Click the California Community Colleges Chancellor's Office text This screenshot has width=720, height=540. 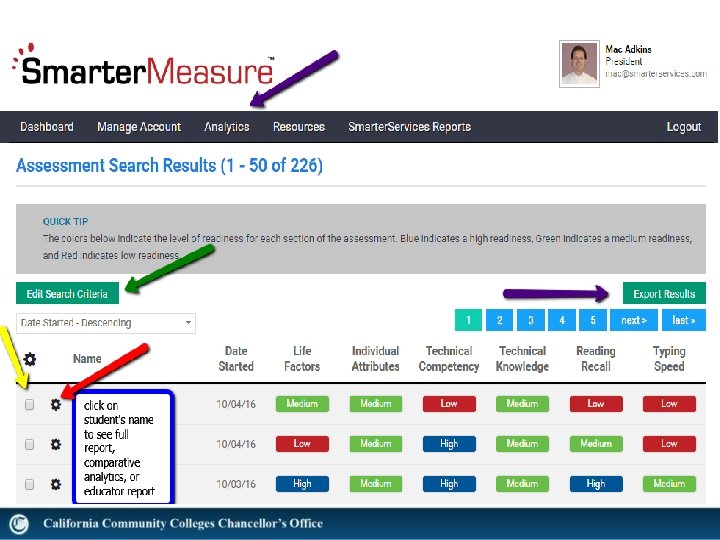pyautogui.click(x=183, y=523)
